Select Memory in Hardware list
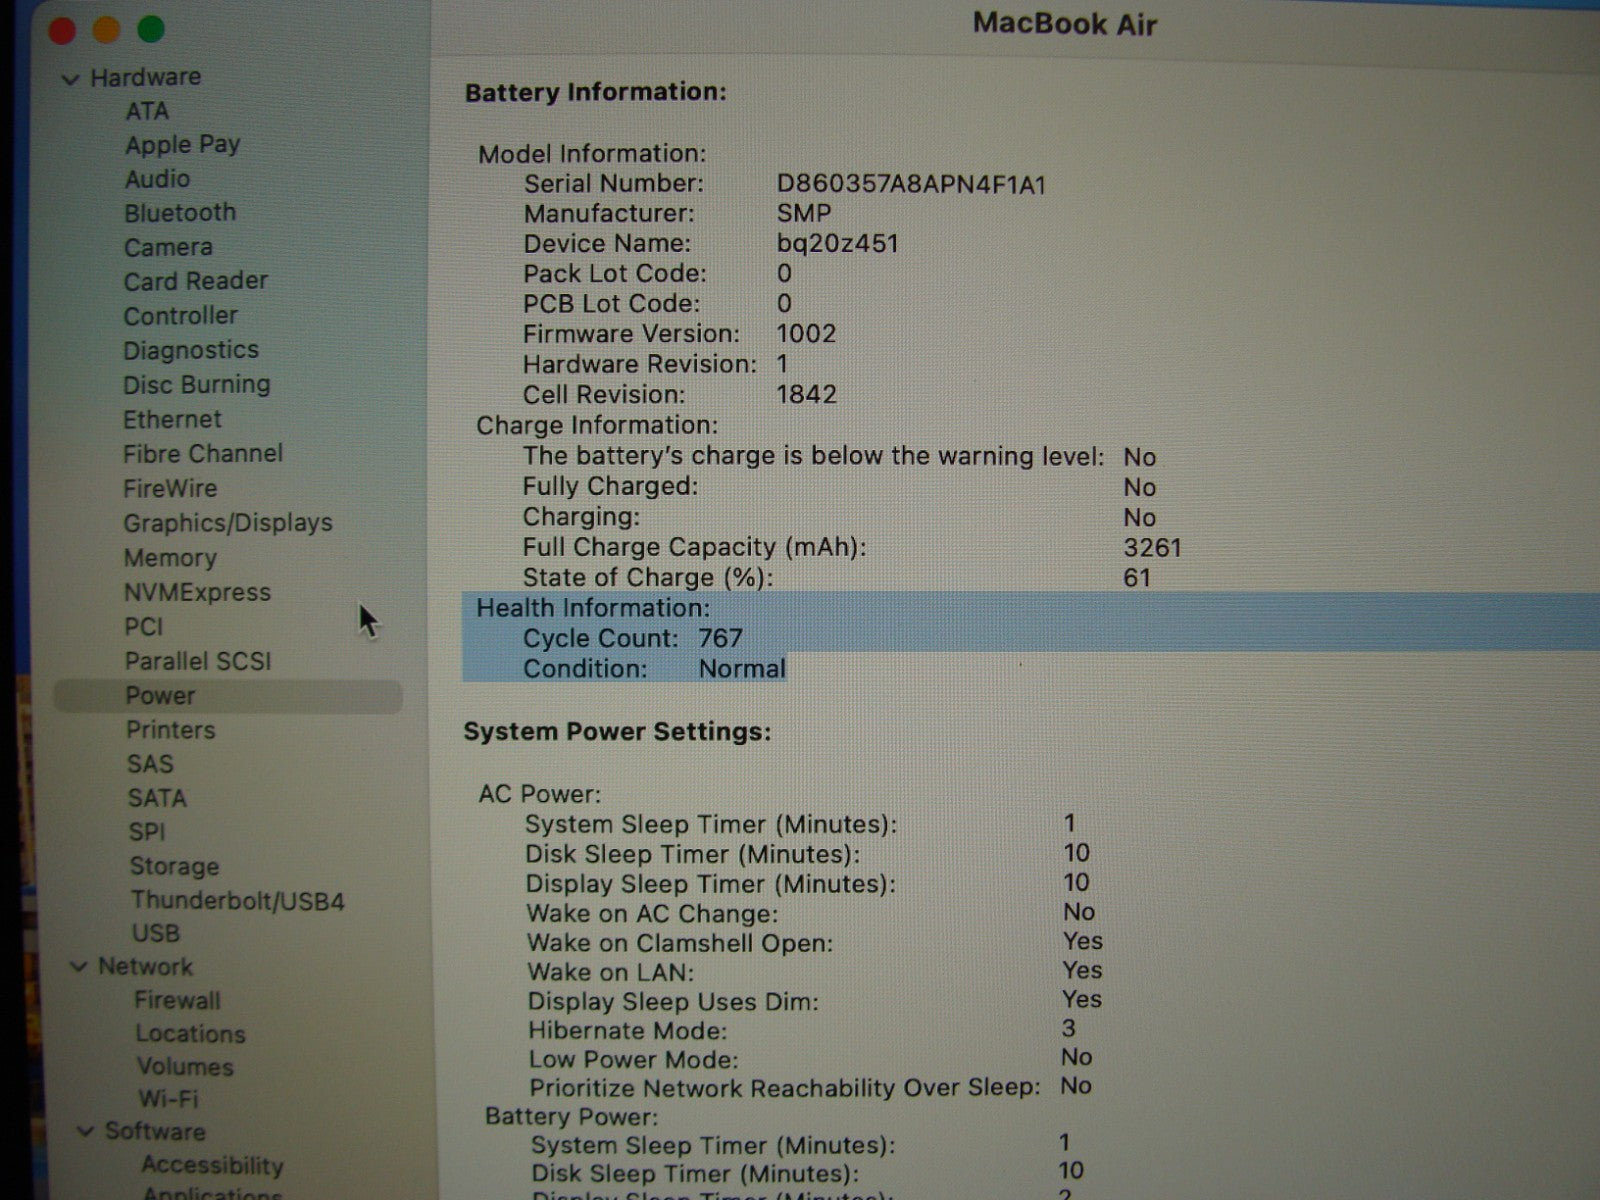Screen dimensions: 1600x1200 pyautogui.click(x=170, y=558)
